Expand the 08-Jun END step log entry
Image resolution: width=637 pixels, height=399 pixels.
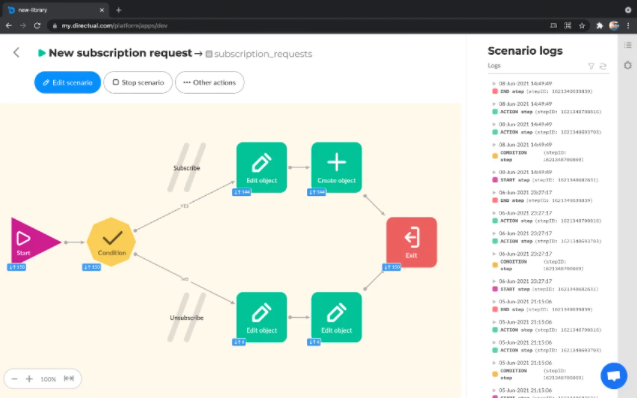[x=494, y=83]
